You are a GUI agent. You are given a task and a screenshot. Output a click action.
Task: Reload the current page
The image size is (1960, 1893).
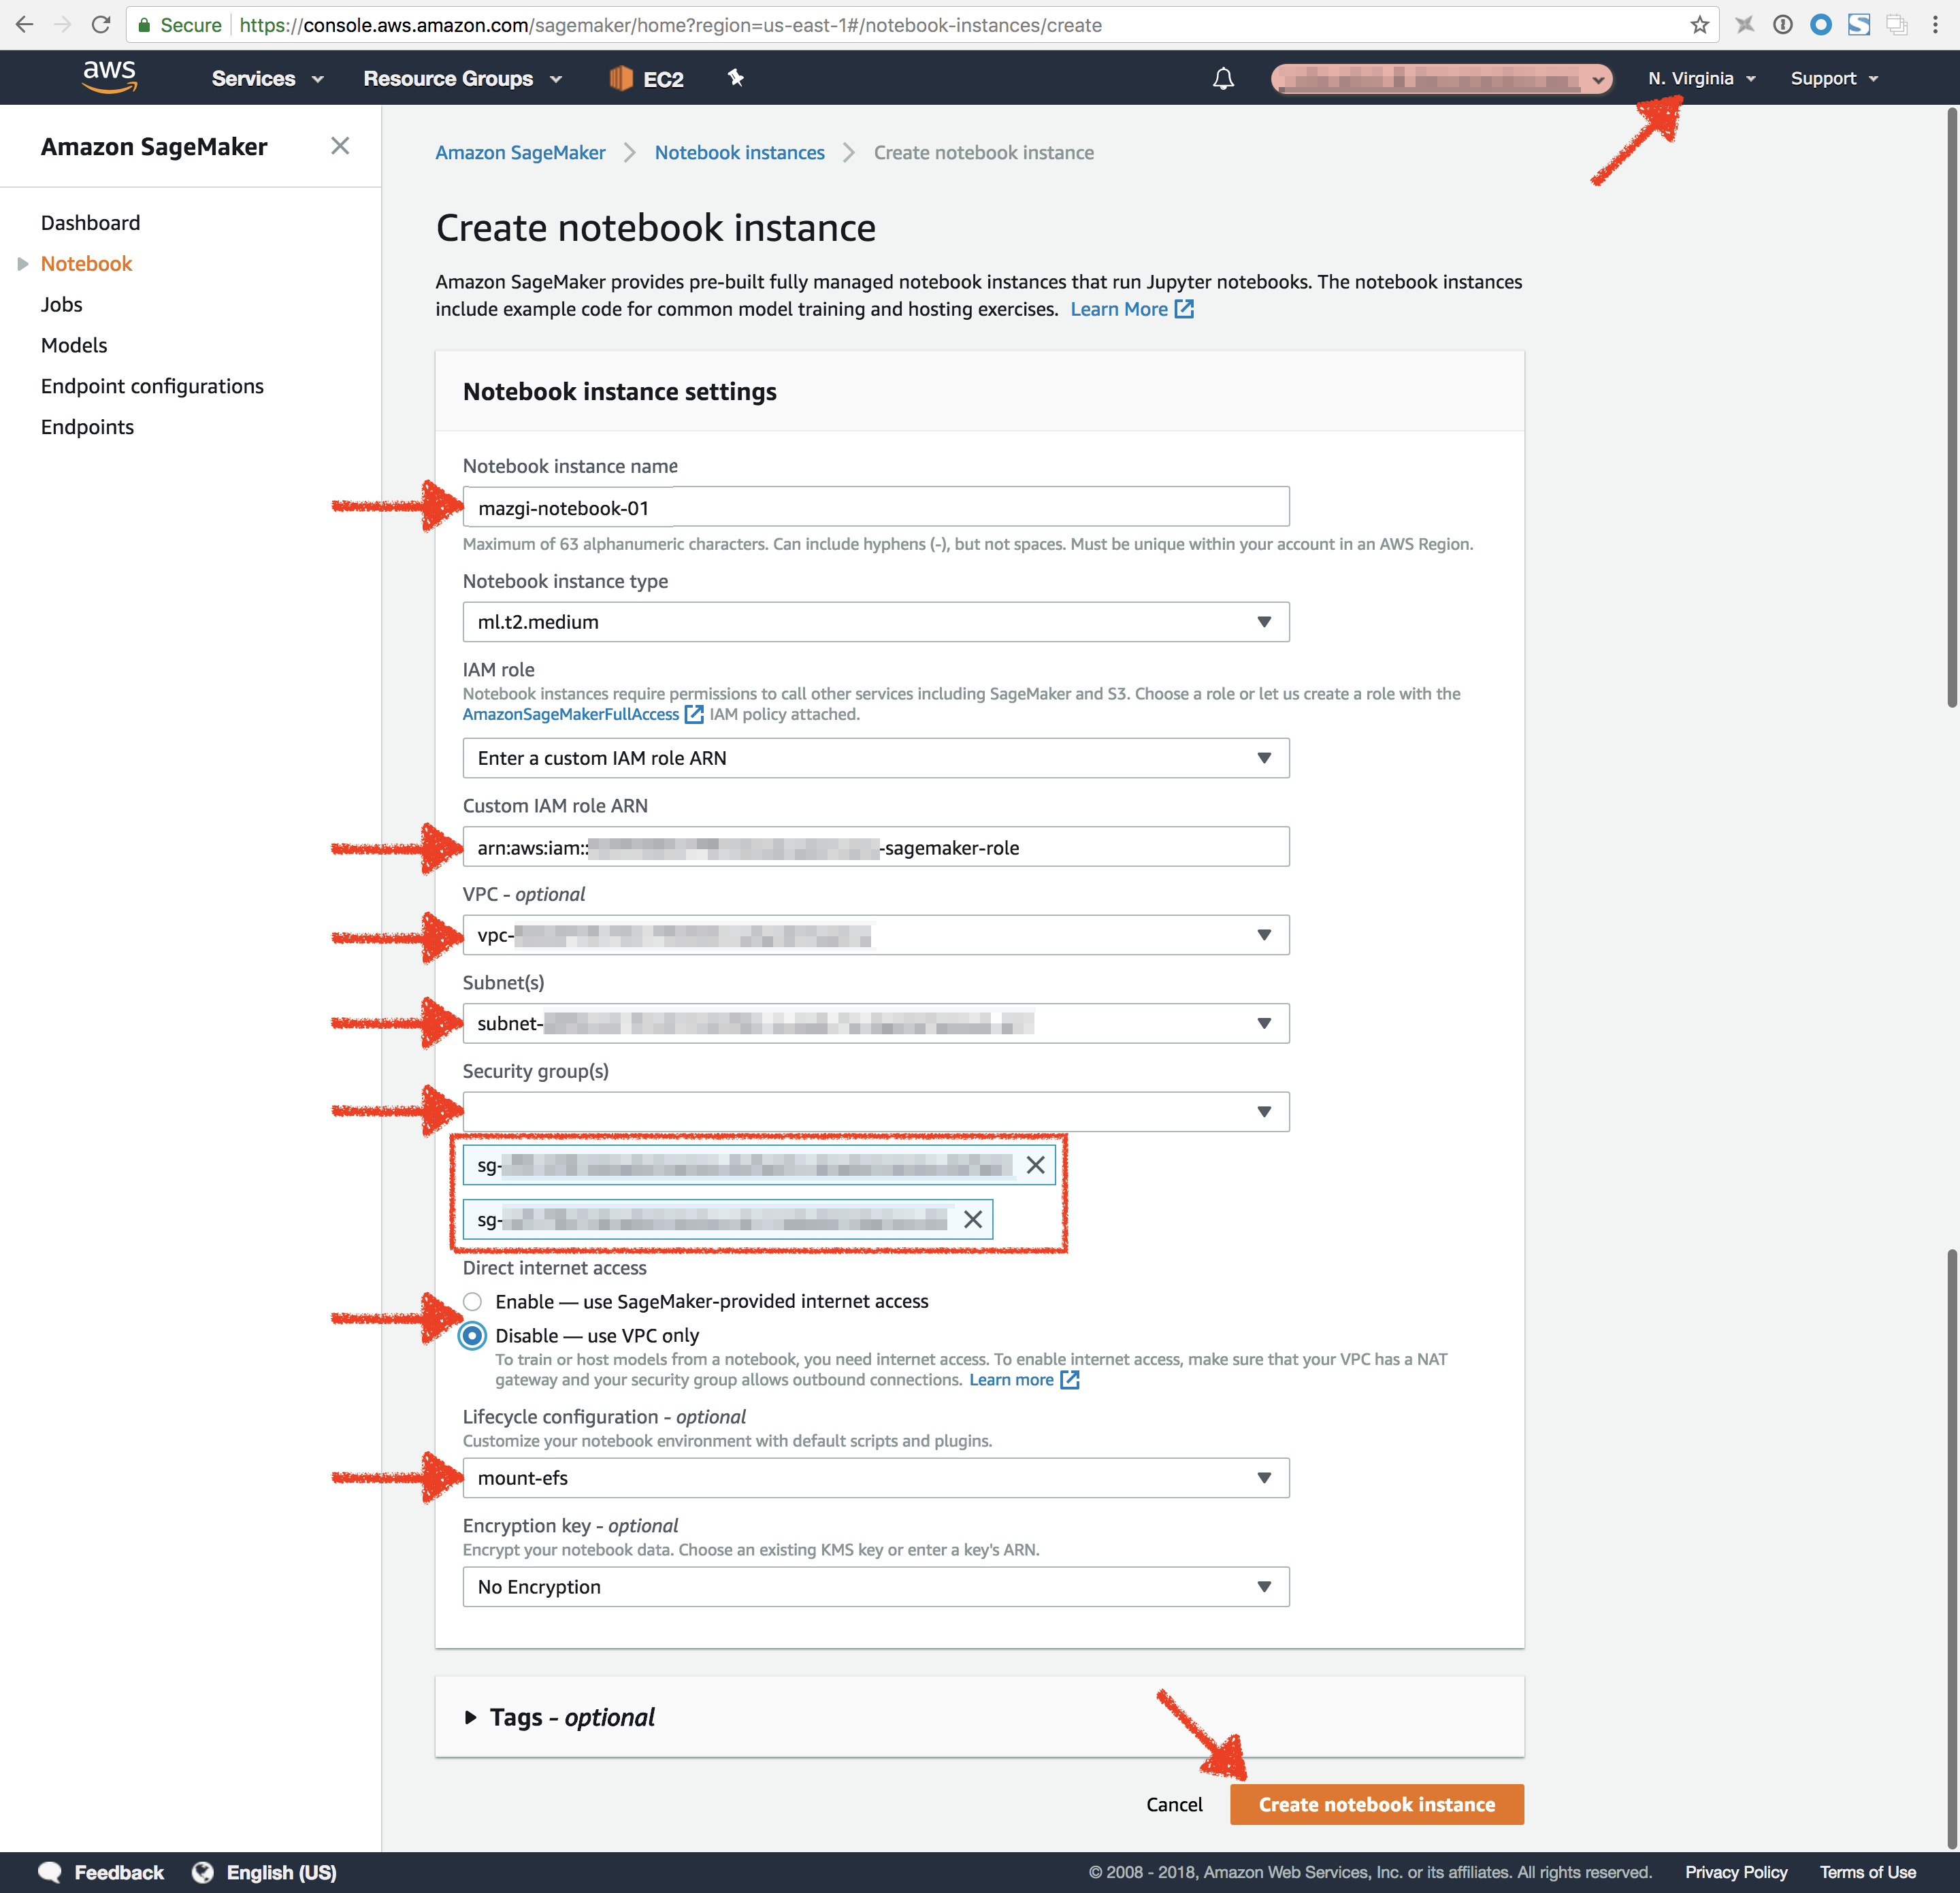100,25
